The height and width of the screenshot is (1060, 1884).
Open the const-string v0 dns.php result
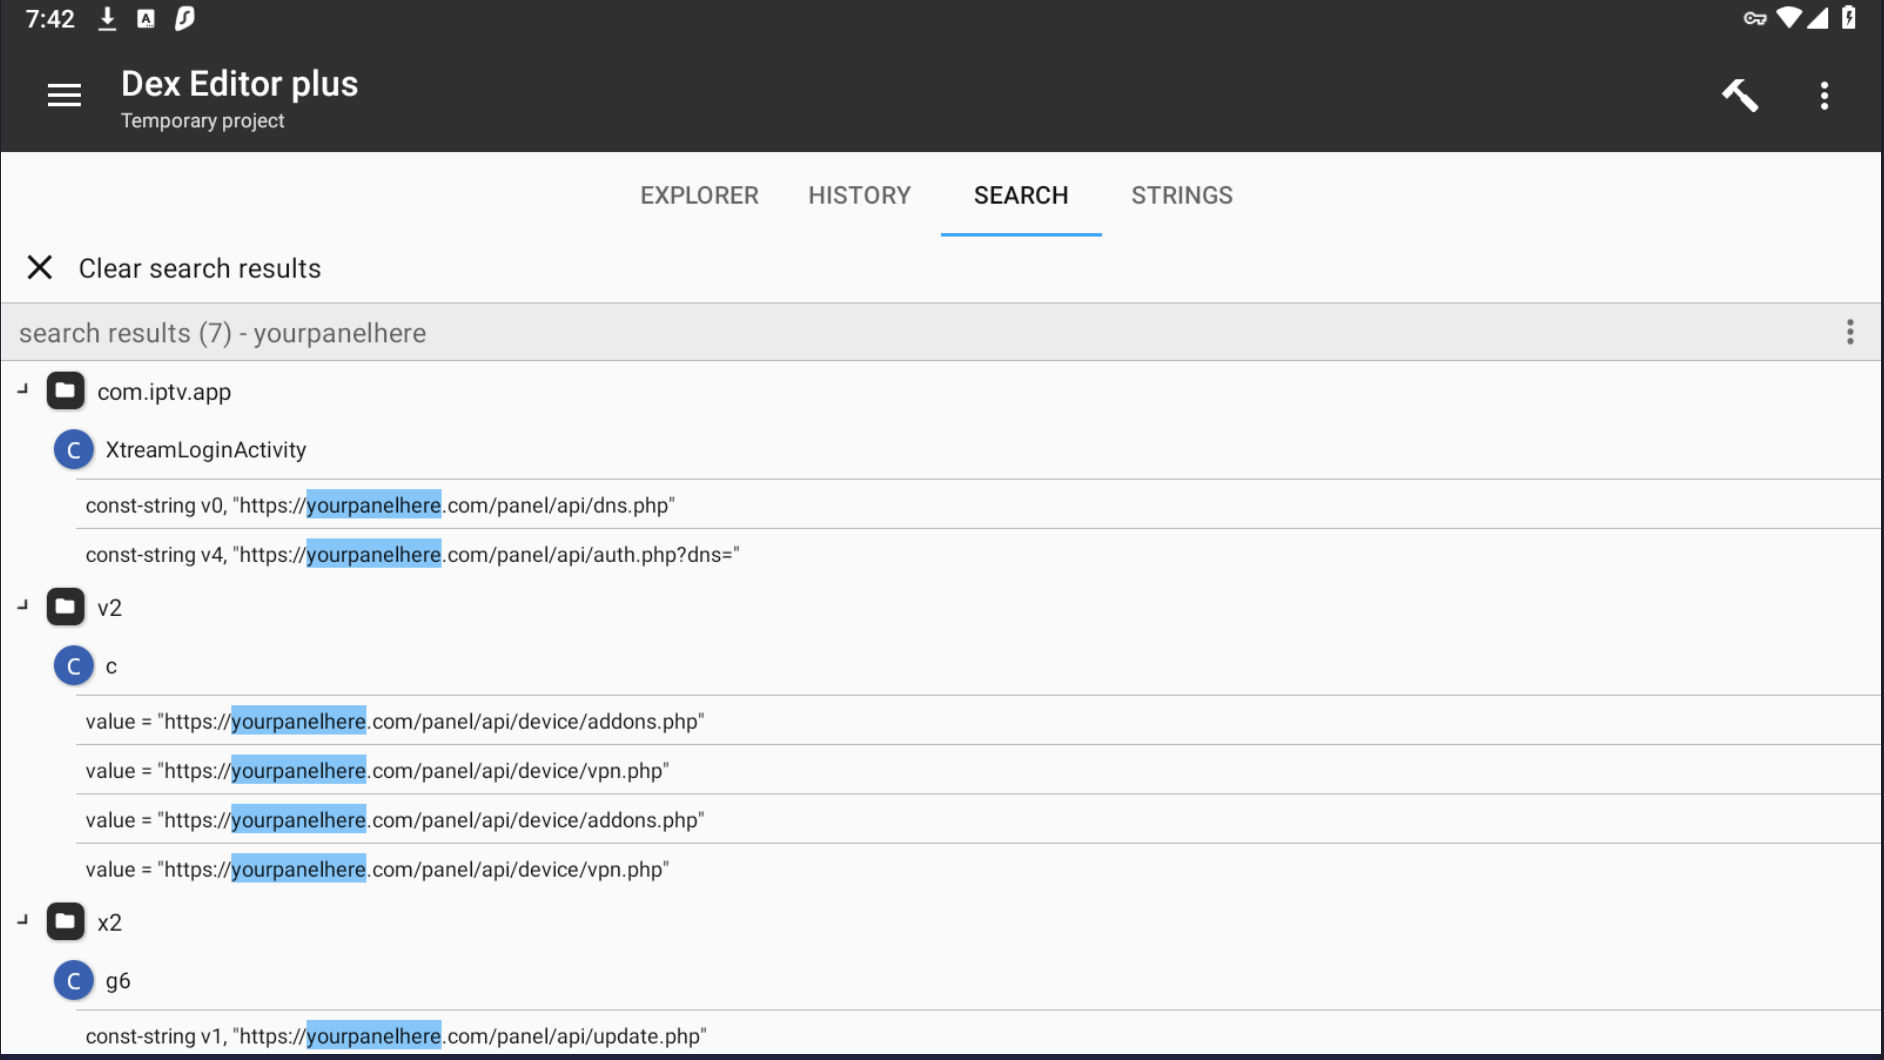pos(978,505)
